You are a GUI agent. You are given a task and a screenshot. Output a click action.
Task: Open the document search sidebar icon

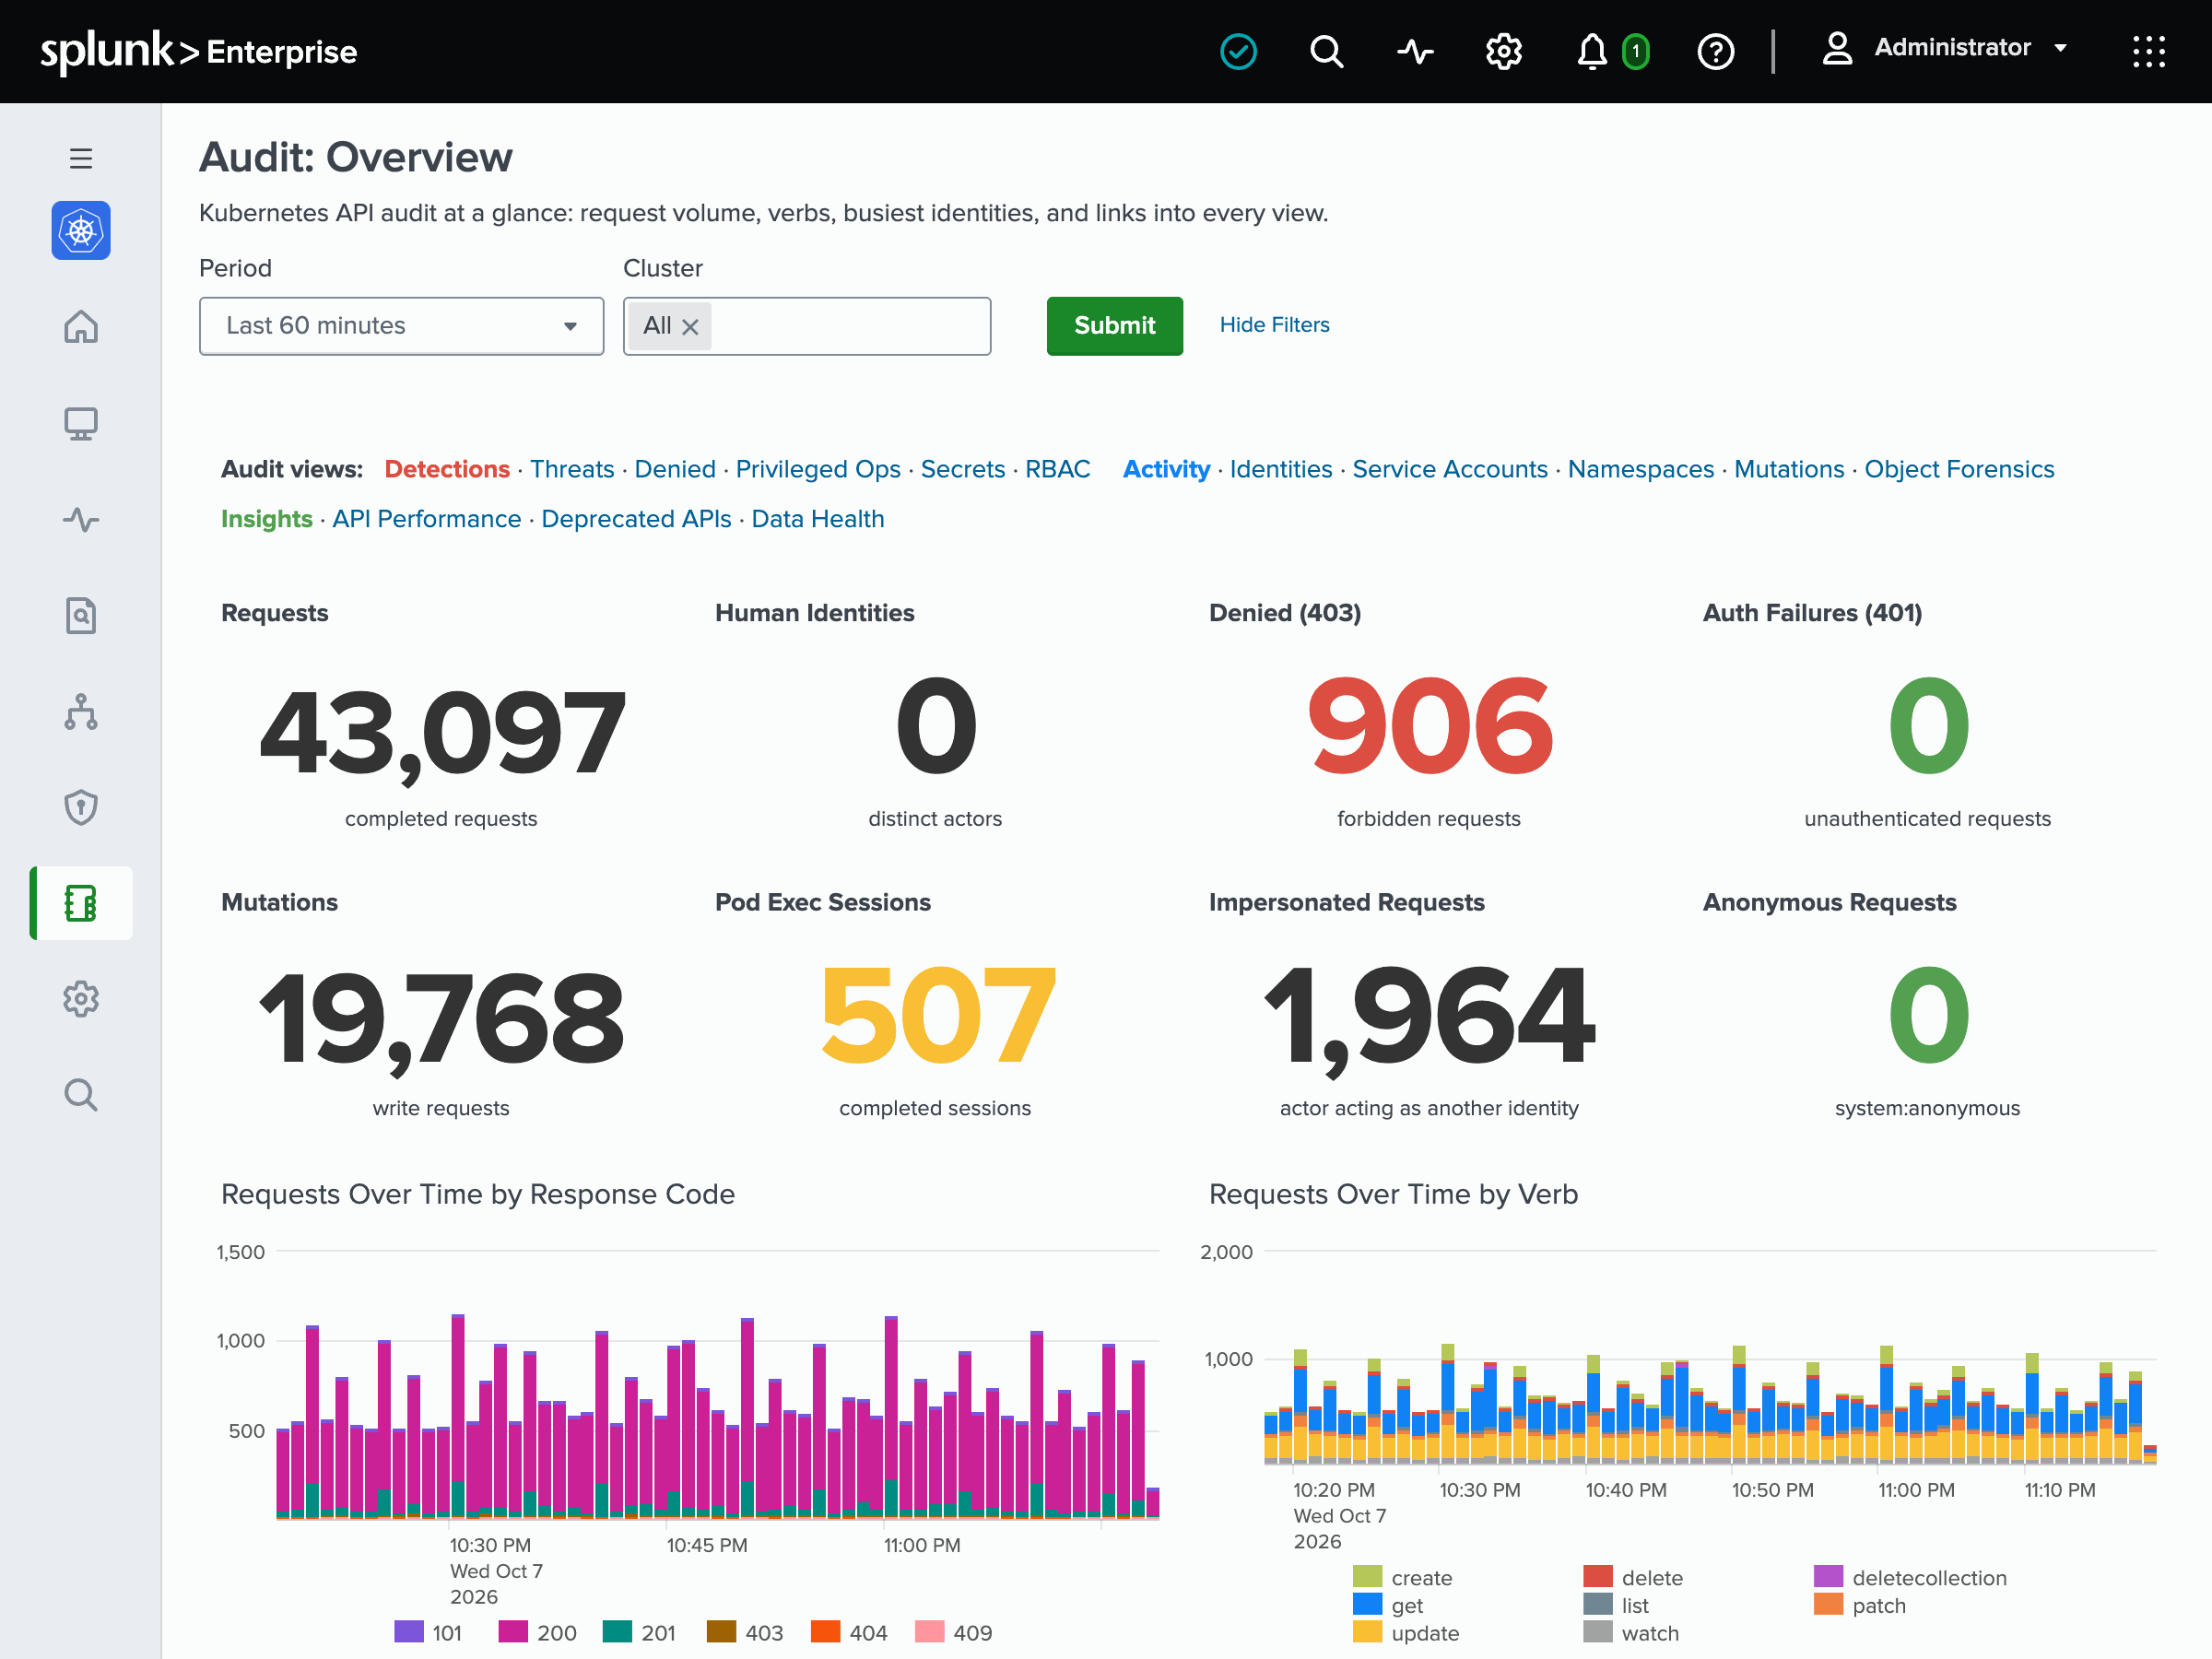tap(81, 615)
